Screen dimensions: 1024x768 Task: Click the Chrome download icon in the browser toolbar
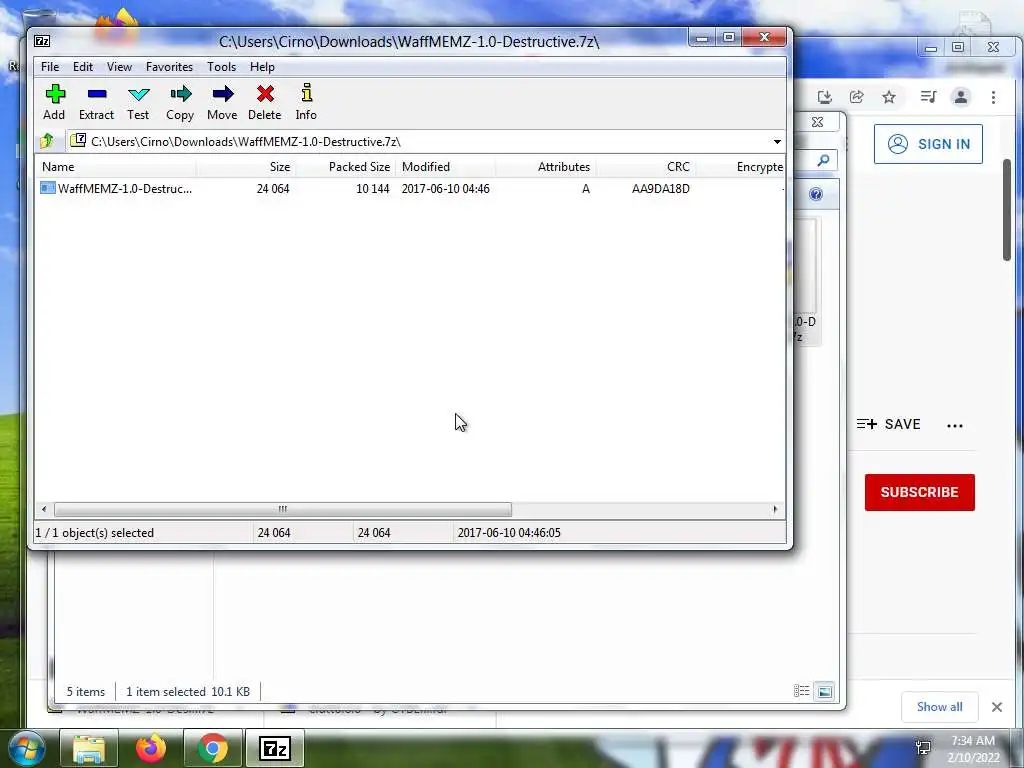(x=825, y=97)
